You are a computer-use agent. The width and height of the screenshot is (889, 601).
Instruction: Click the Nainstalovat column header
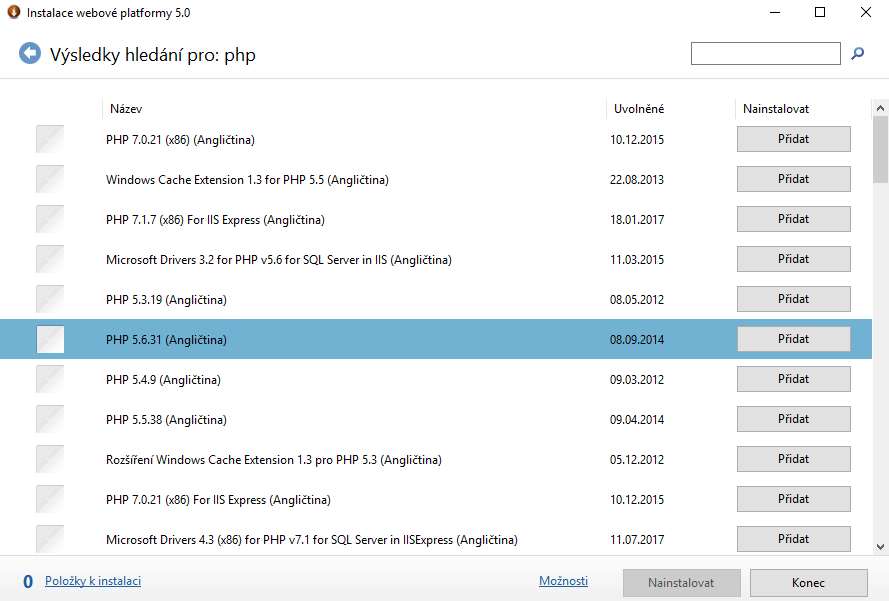[776, 109]
